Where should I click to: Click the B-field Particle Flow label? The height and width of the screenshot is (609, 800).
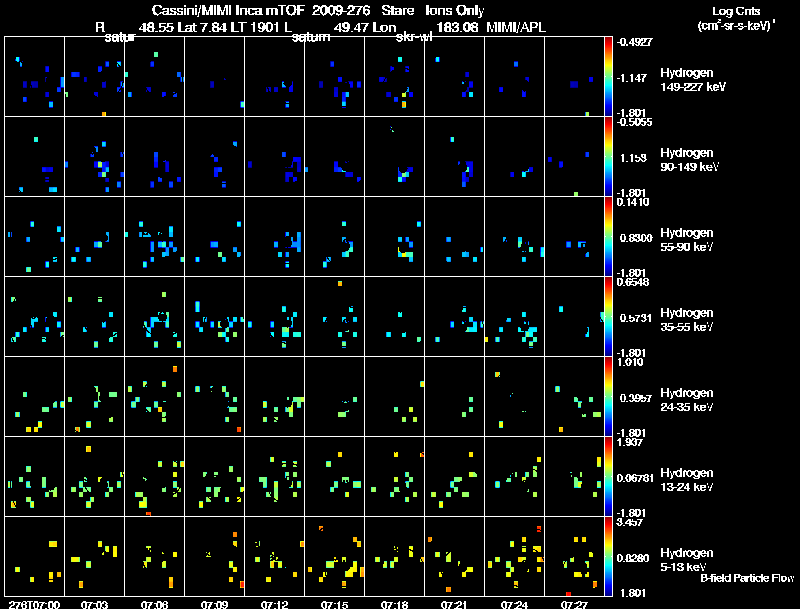tap(747, 578)
